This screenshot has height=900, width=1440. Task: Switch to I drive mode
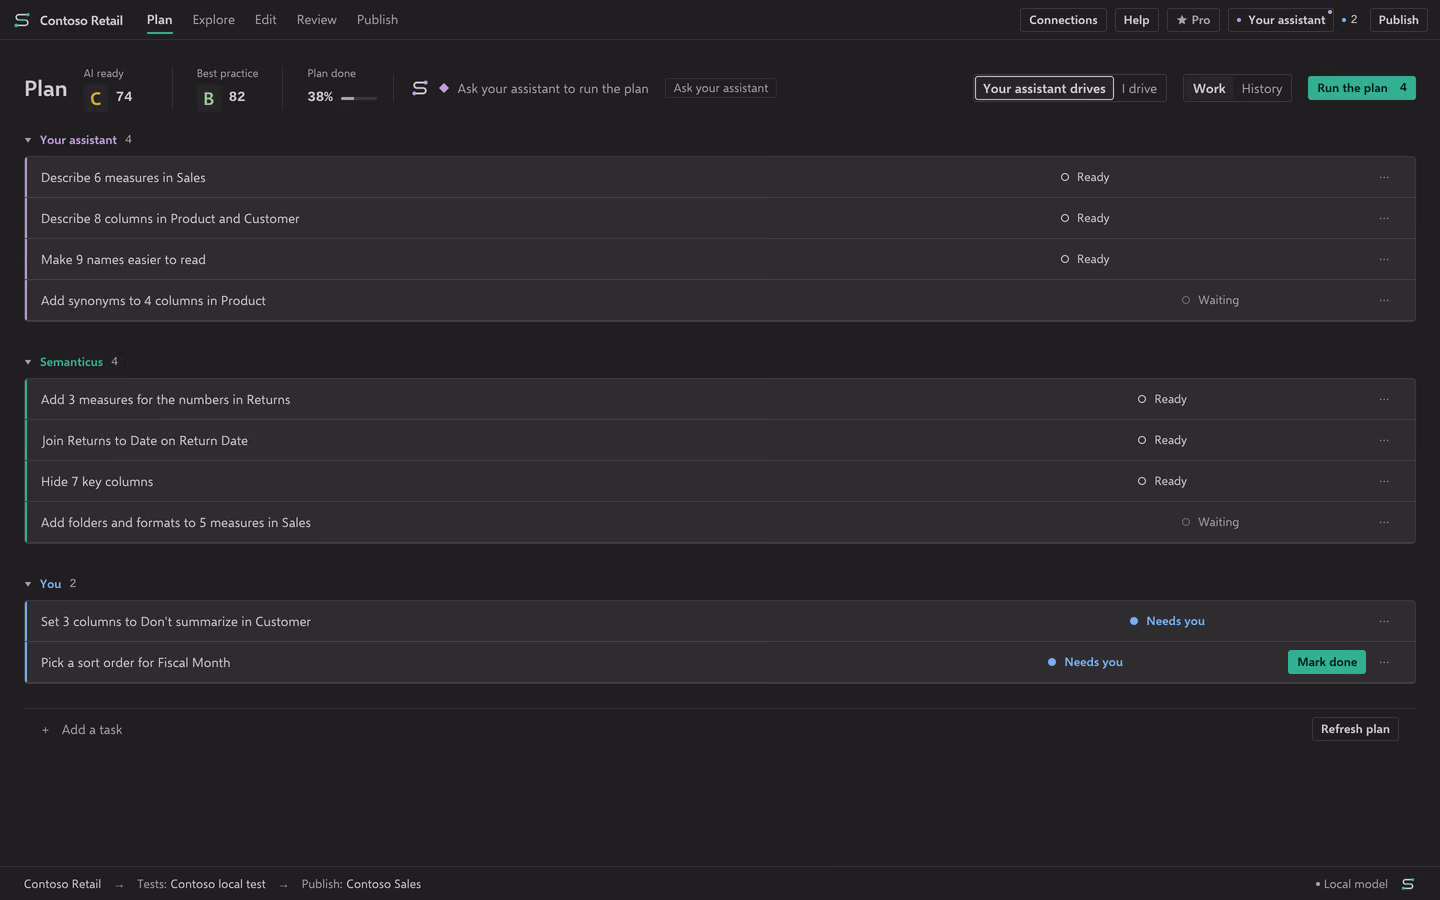1139,88
